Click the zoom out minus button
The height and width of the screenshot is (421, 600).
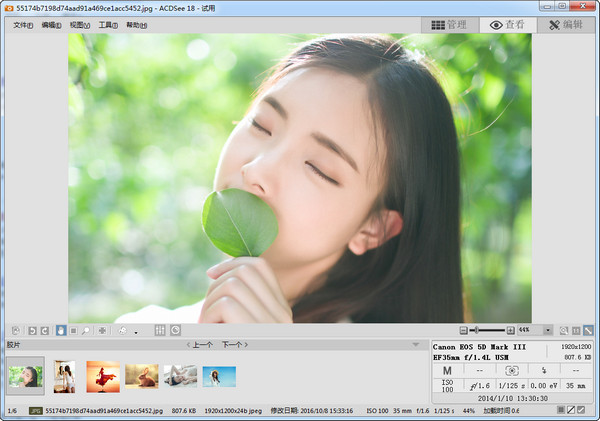click(x=464, y=330)
